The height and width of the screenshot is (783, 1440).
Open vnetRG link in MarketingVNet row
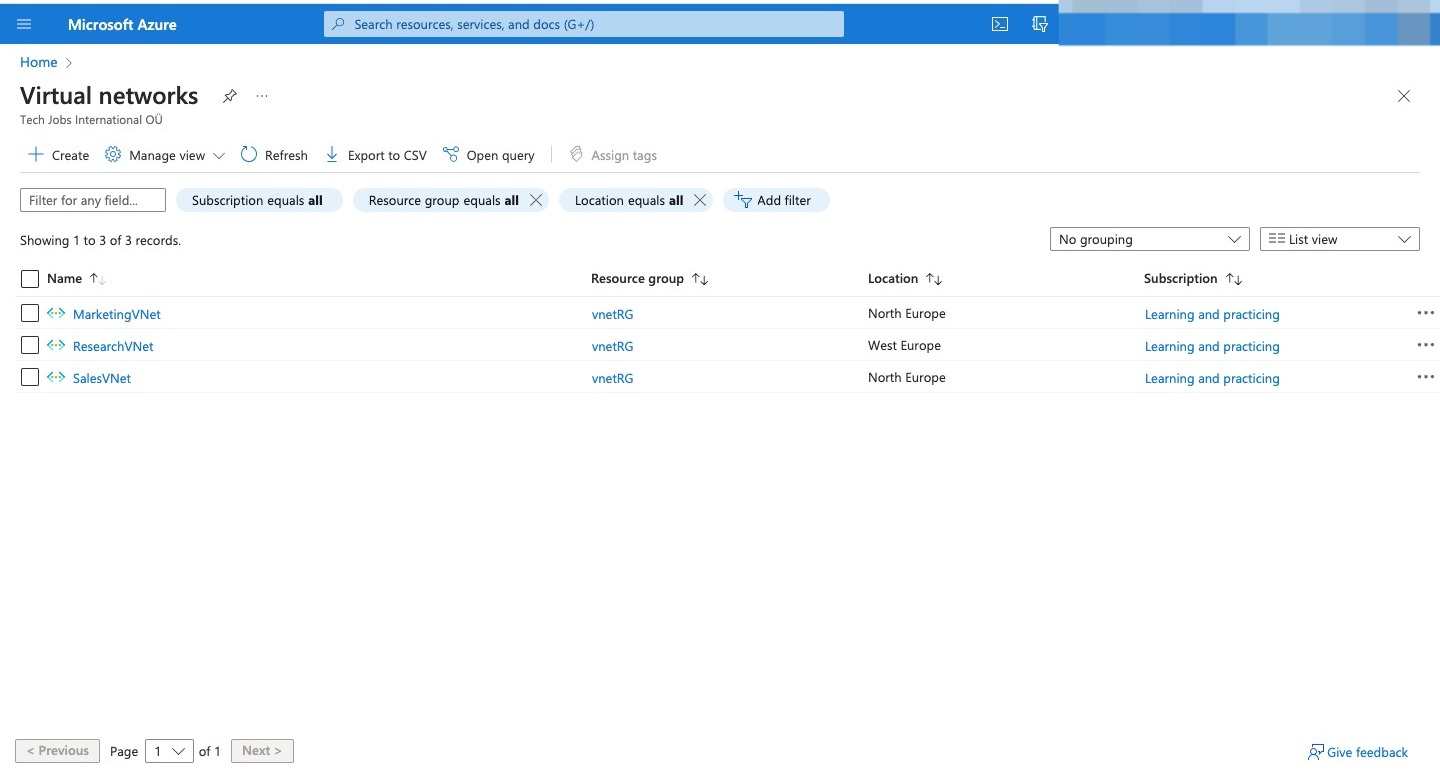pyautogui.click(x=612, y=314)
